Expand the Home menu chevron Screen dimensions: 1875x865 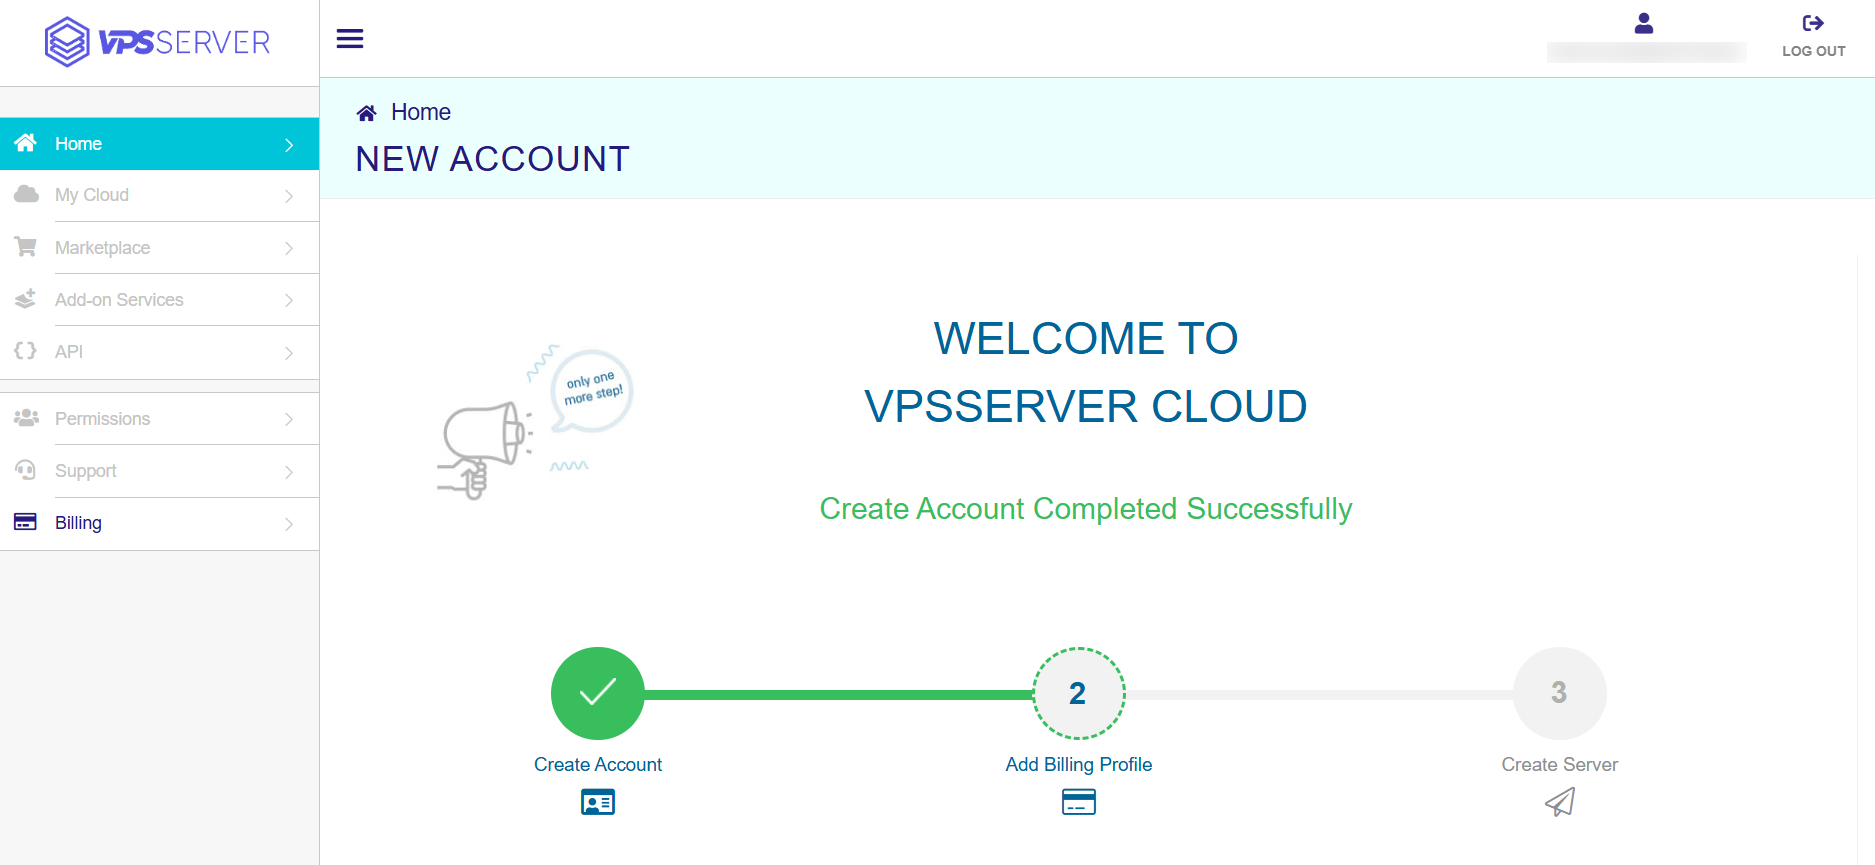(289, 145)
